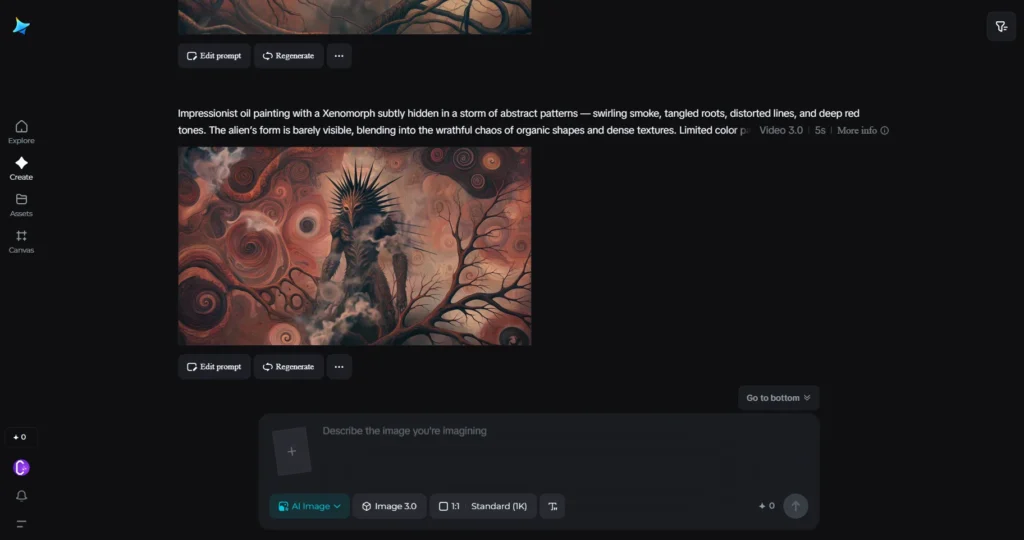Click Regenerate under the top image
The image size is (1024, 540).
[289, 56]
